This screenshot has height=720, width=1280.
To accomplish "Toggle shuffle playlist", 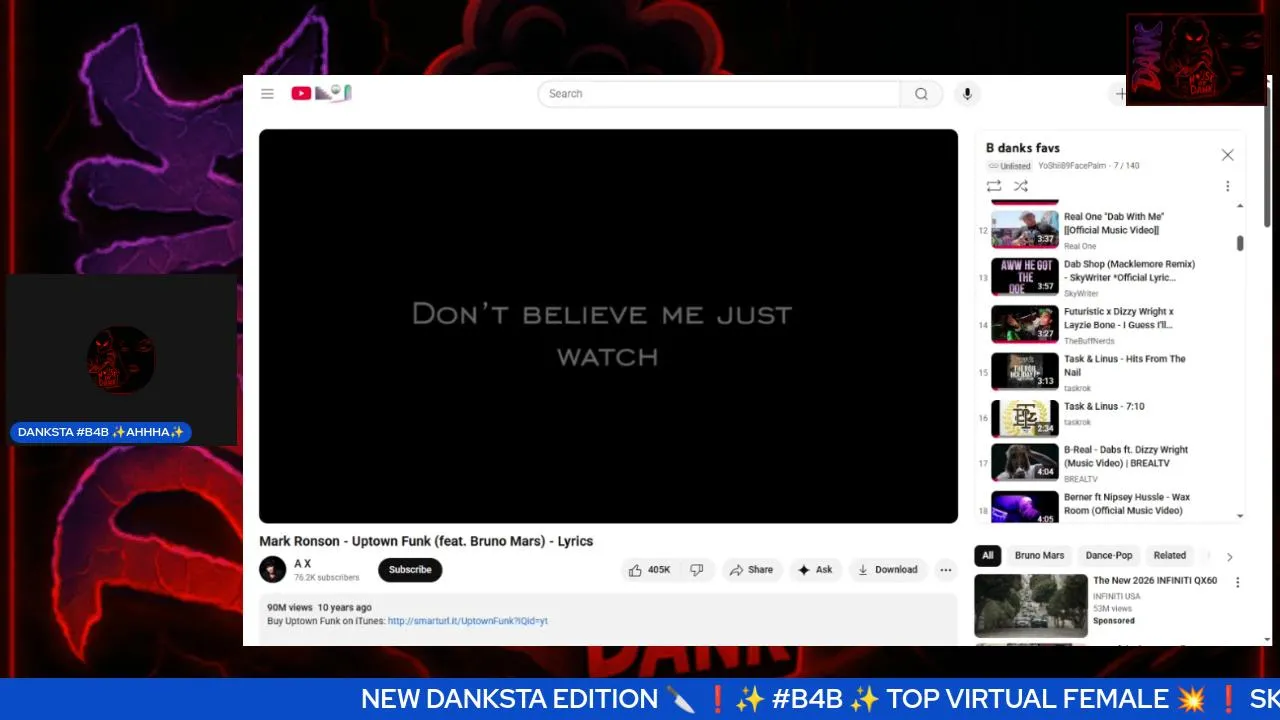I will [1020, 186].
